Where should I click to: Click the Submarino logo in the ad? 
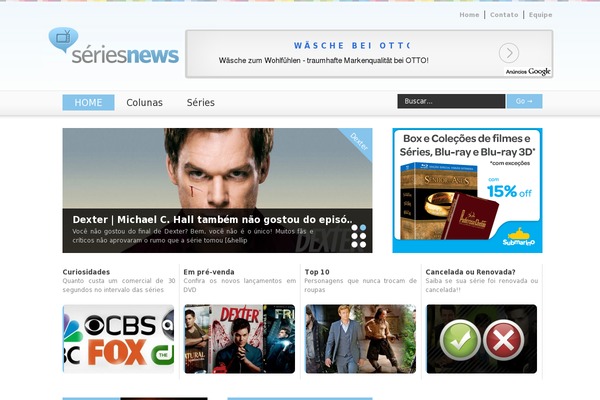click(518, 237)
